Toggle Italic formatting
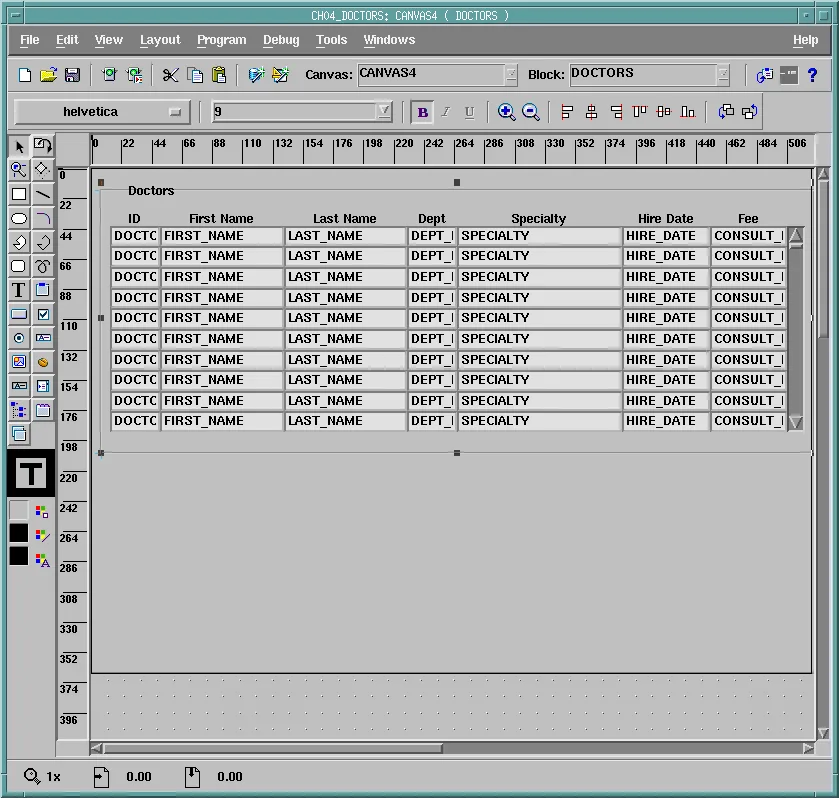The height and width of the screenshot is (798, 839). tap(445, 112)
